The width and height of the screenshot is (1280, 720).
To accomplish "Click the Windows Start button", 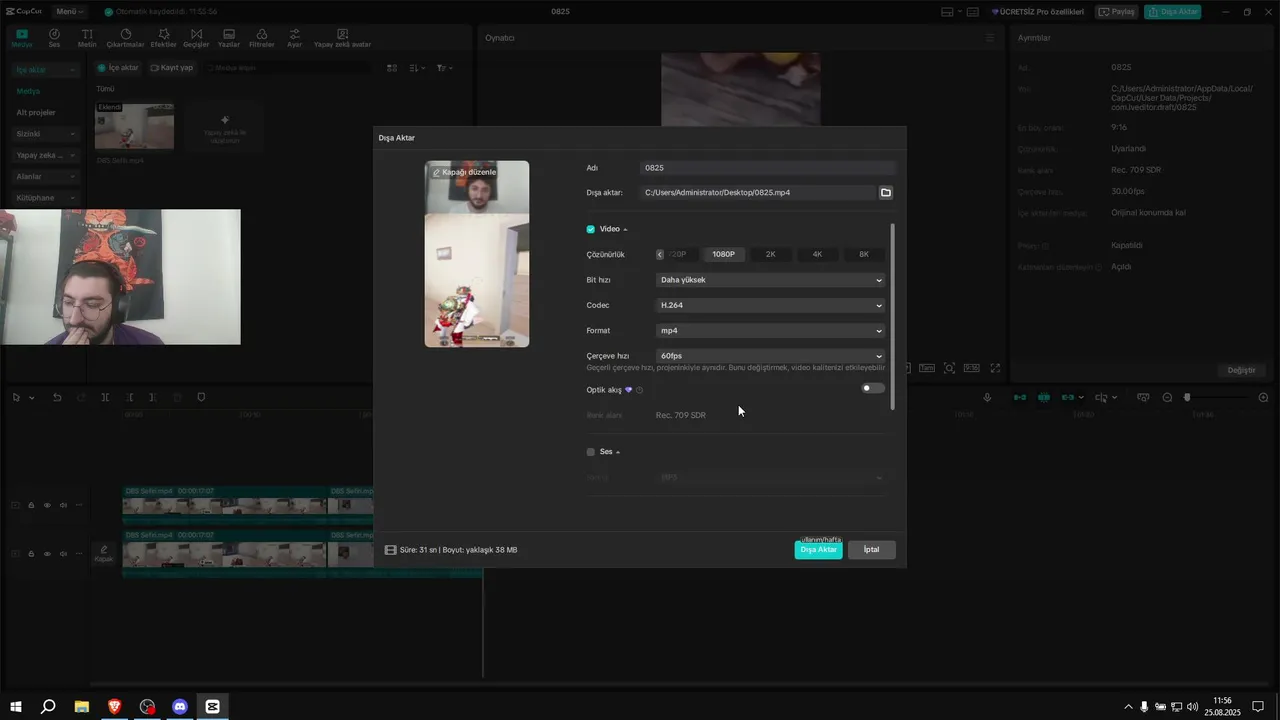I will tap(16, 707).
